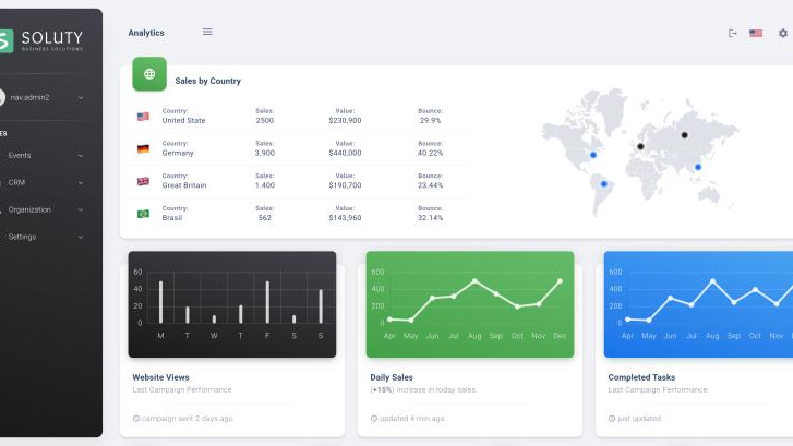The image size is (793, 446).
Task: Open Organization in the sidebar
Action: click(29, 209)
